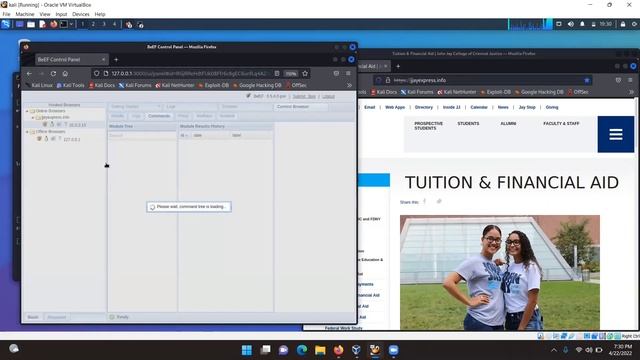Open Kali NetHunter bookmark in BeEF window
Image resolution: width=640 pixels, height=360 pixels.
tap(175, 85)
